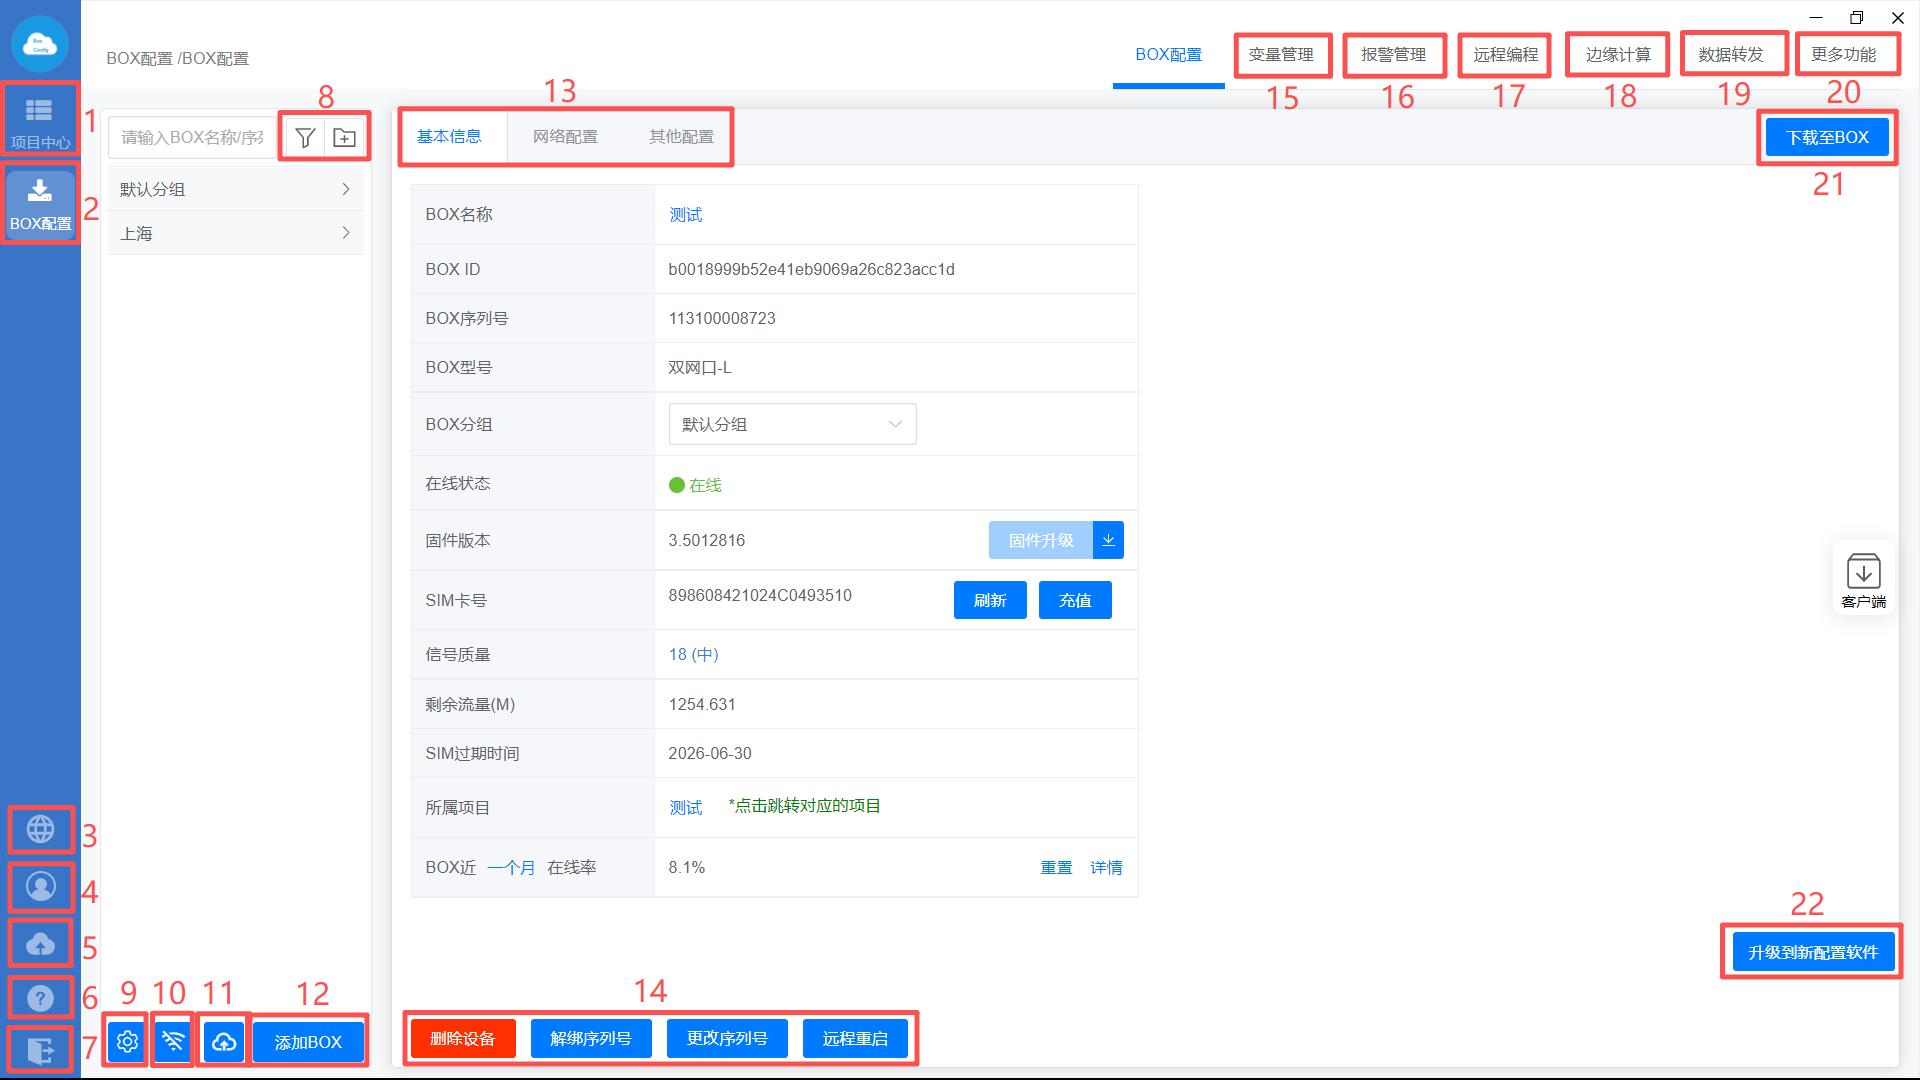The height and width of the screenshot is (1080, 1920).
Task: Click the globe language icon in sidebar
Action: coord(40,829)
